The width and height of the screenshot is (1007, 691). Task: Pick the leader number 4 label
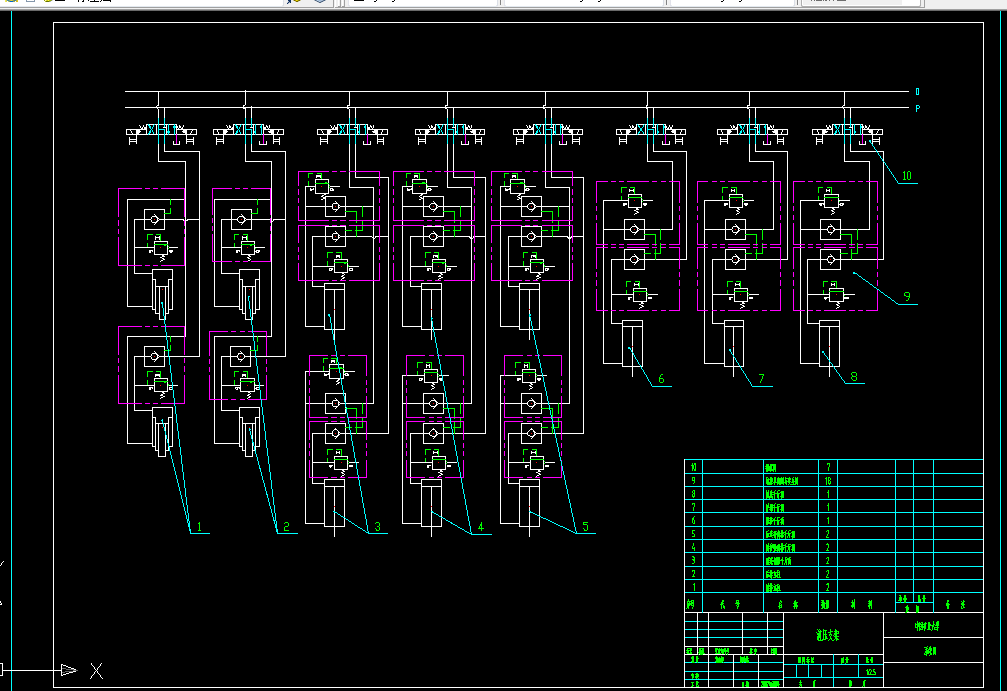click(480, 527)
